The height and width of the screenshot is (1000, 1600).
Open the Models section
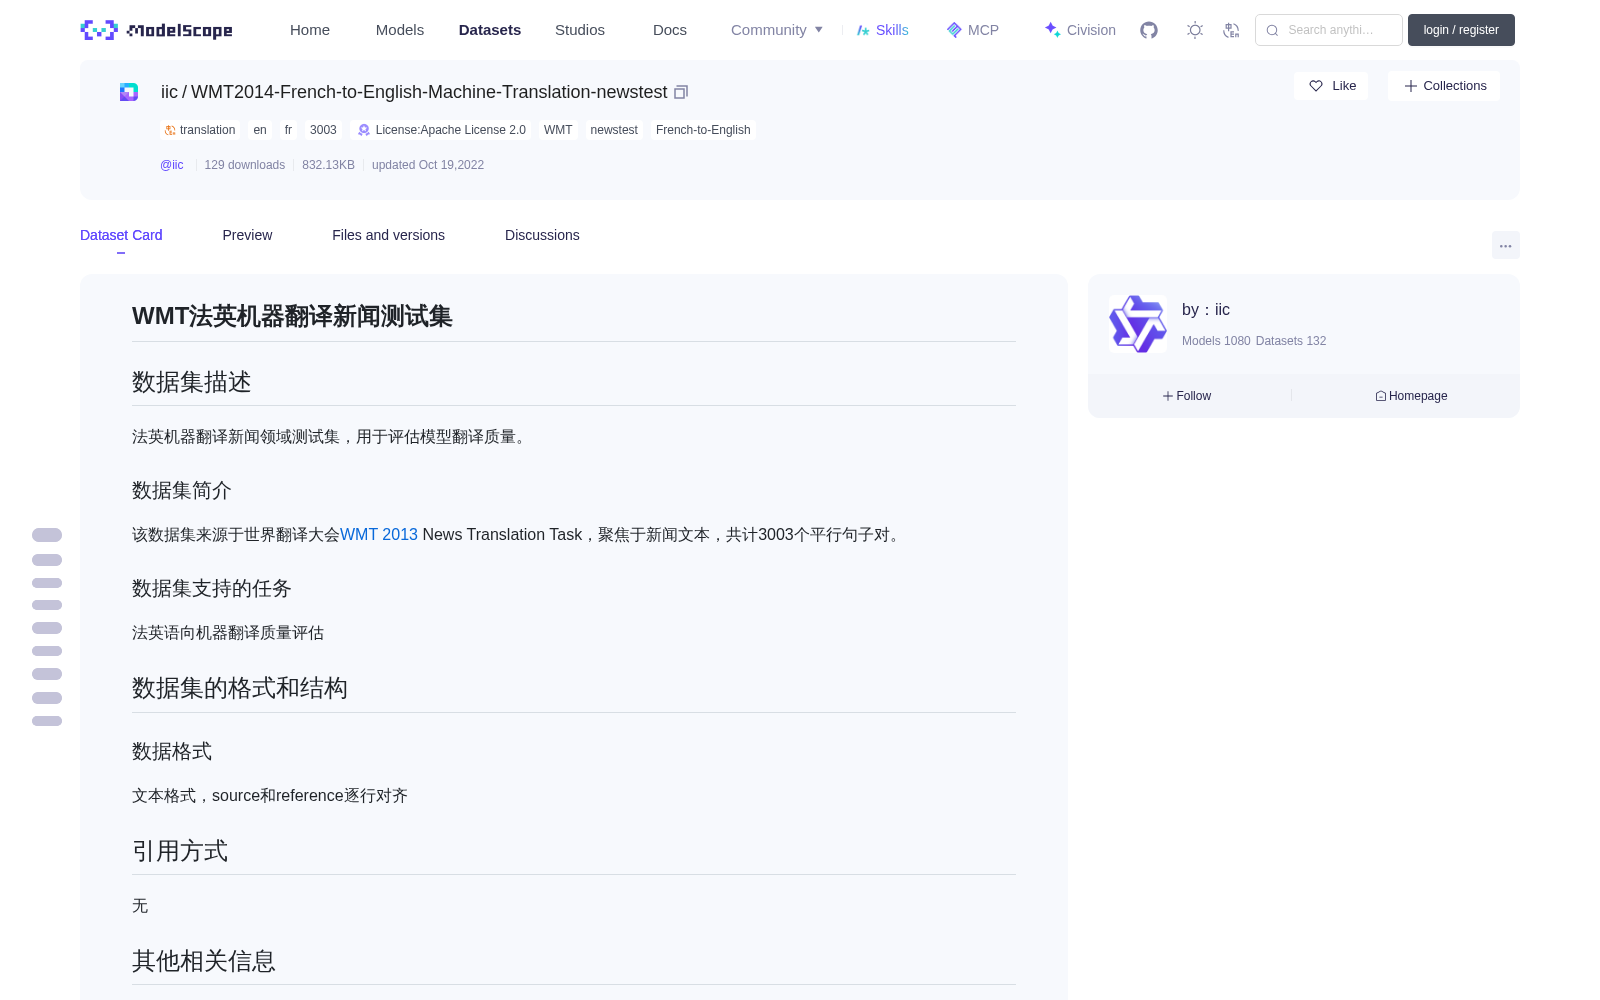(x=400, y=30)
